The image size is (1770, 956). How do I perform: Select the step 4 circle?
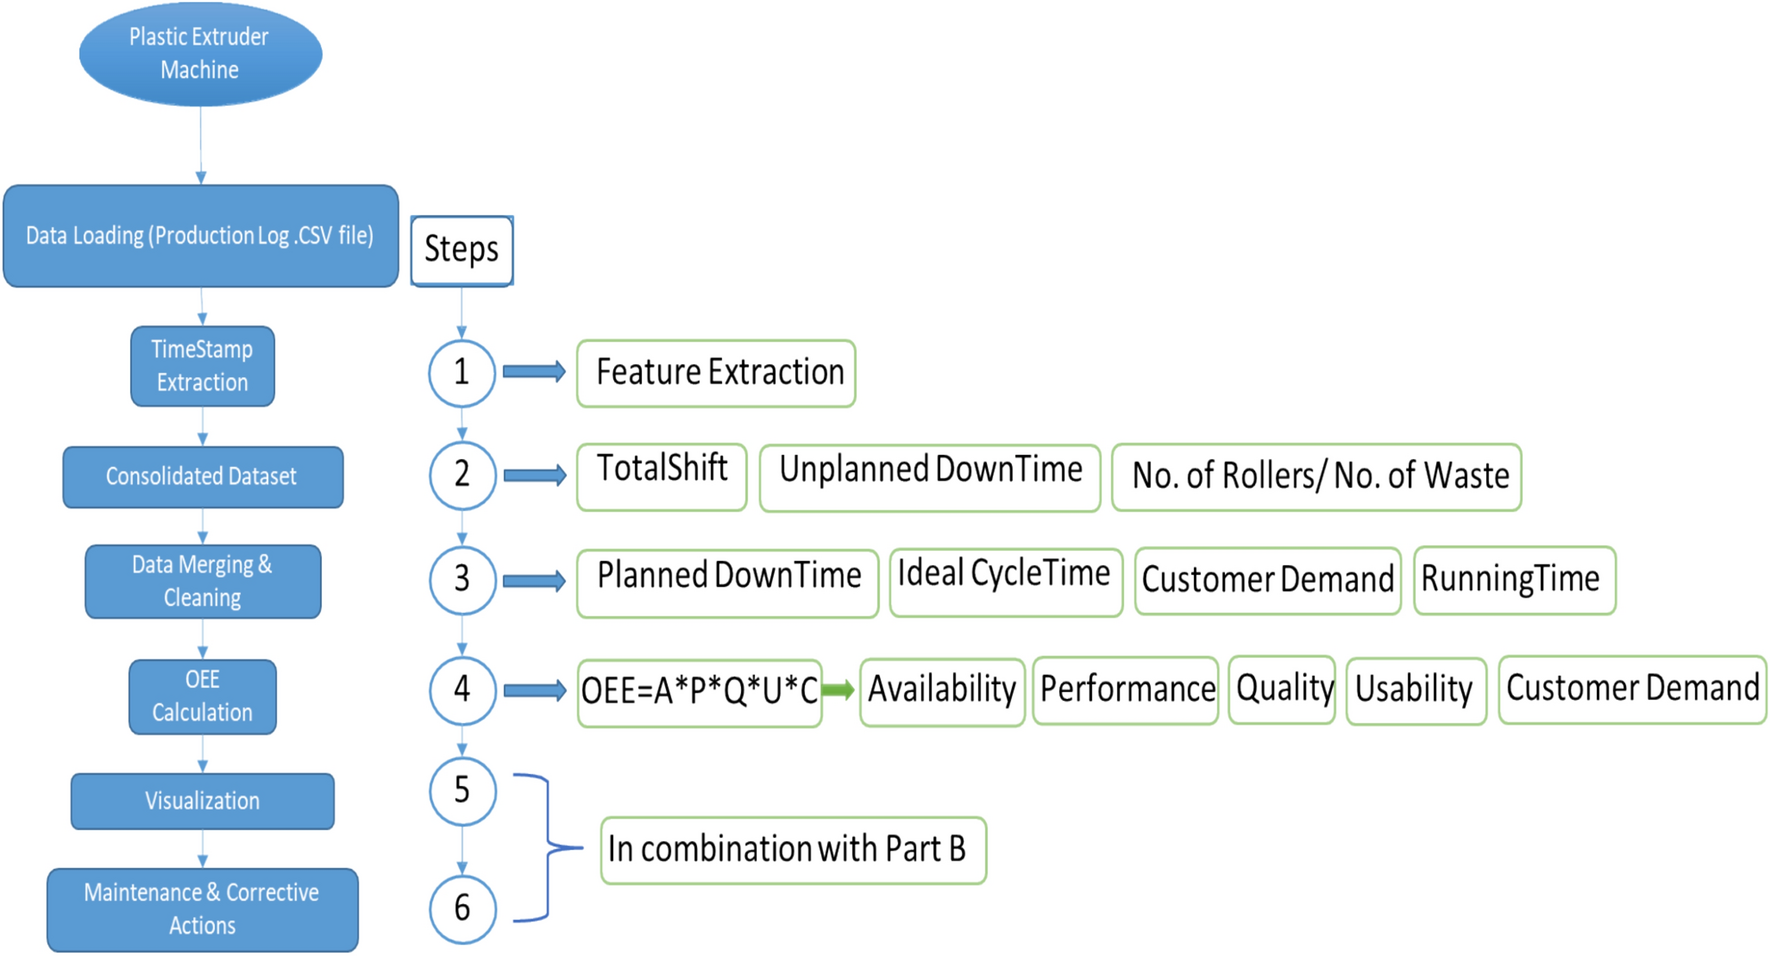click(462, 690)
